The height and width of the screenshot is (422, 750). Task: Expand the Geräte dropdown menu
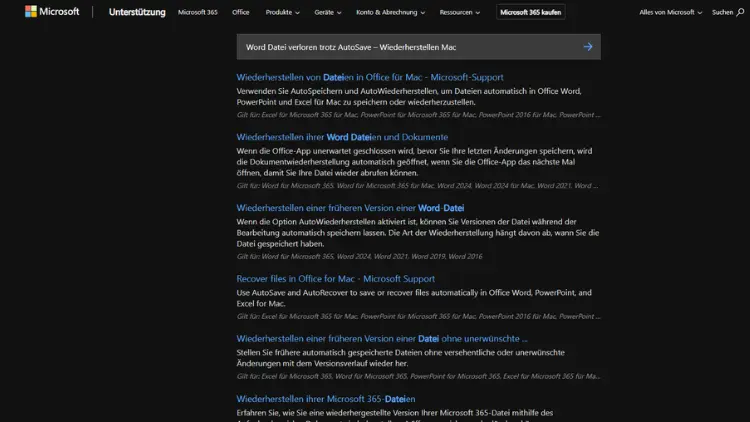tap(328, 13)
